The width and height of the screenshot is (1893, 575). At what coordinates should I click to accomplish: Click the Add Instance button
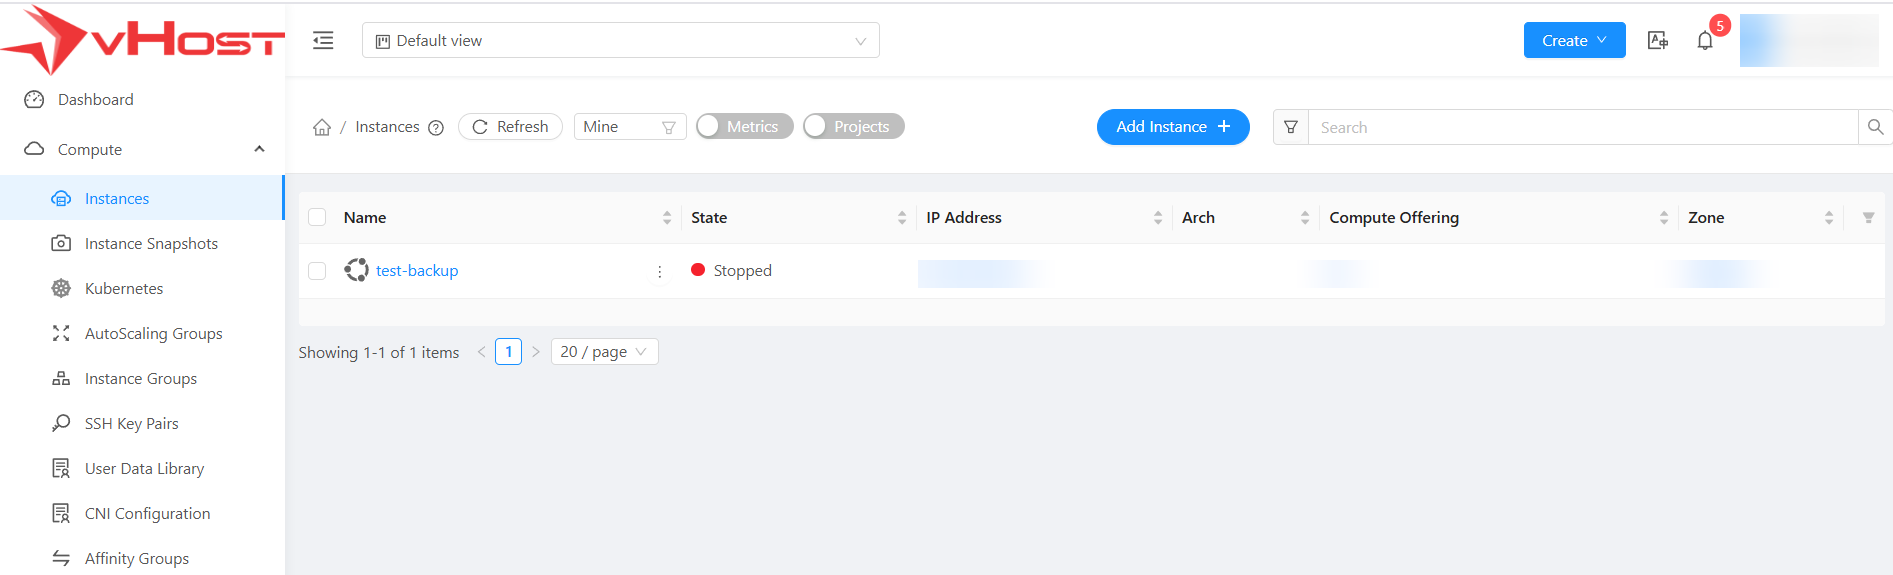click(x=1172, y=127)
